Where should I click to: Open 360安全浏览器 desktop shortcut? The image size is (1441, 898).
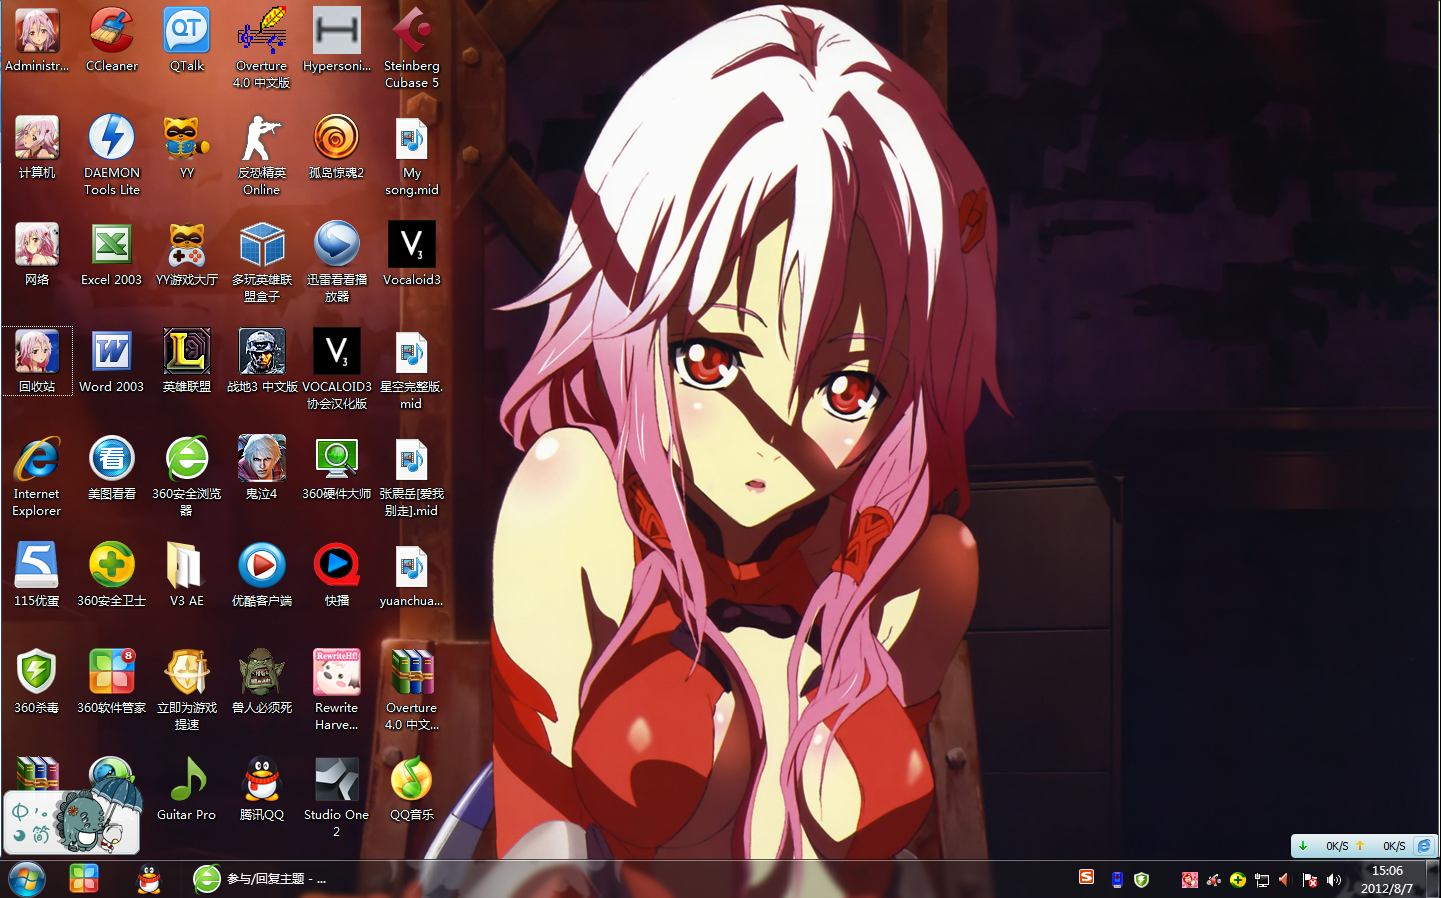[x=187, y=476]
